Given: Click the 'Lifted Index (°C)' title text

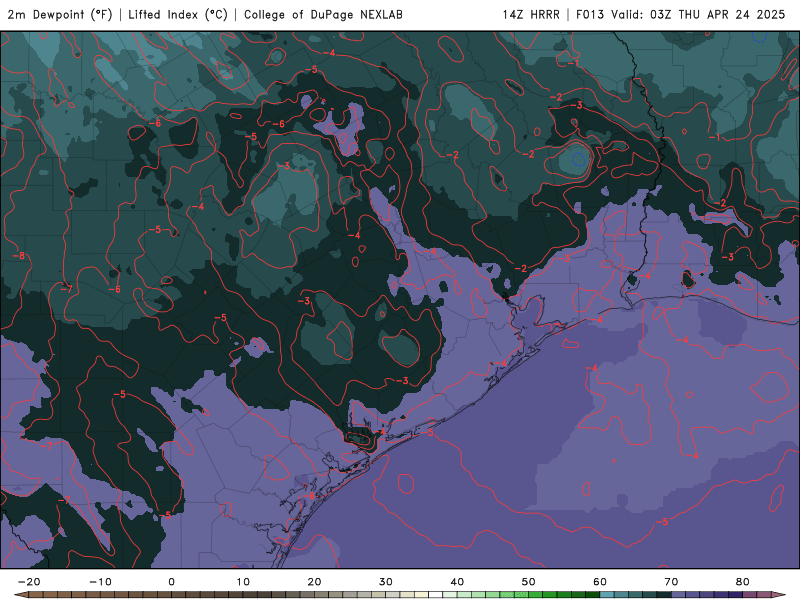Looking at the screenshot, I should (178, 14).
